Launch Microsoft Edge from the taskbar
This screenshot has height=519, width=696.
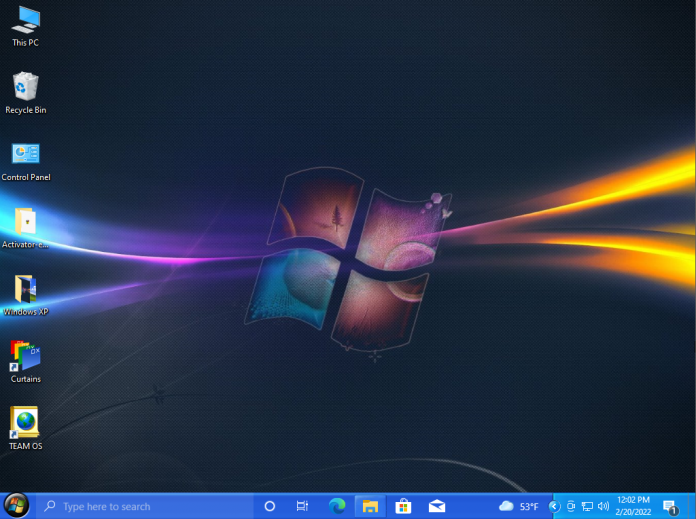tap(337, 506)
